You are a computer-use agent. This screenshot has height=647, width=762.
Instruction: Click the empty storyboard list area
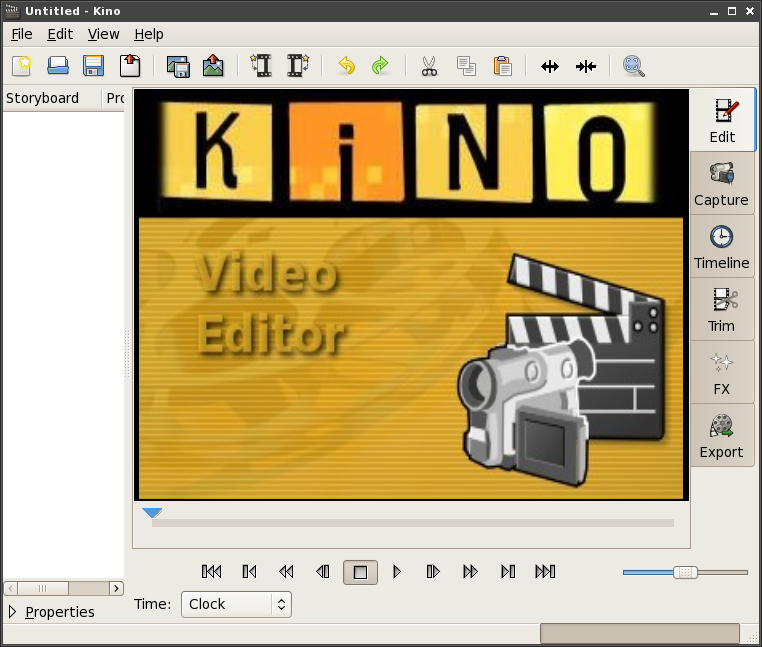click(x=63, y=345)
